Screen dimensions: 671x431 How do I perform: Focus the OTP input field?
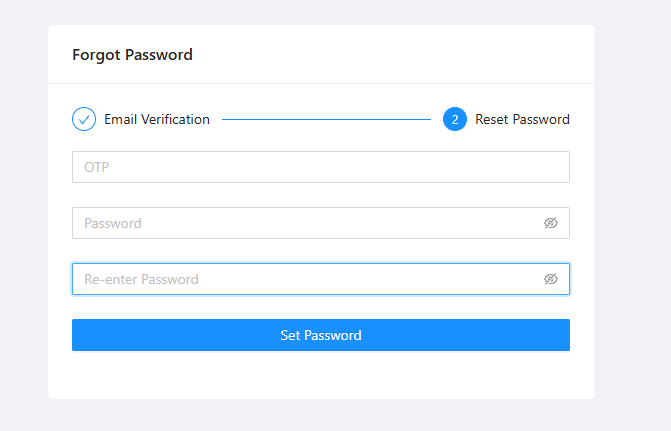(321, 167)
